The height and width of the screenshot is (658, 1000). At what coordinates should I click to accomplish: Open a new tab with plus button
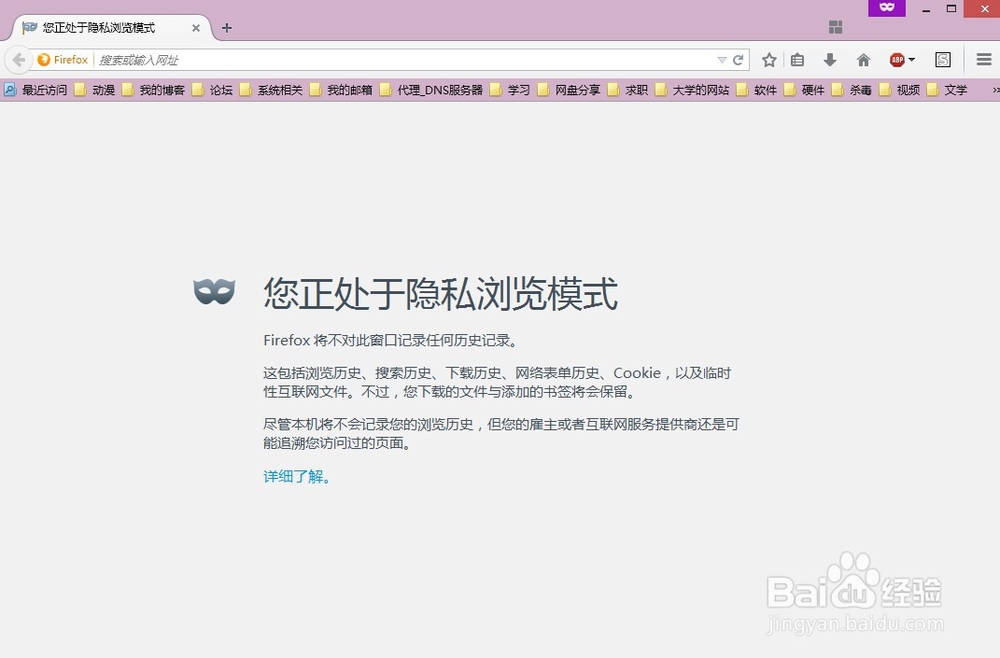coord(226,28)
